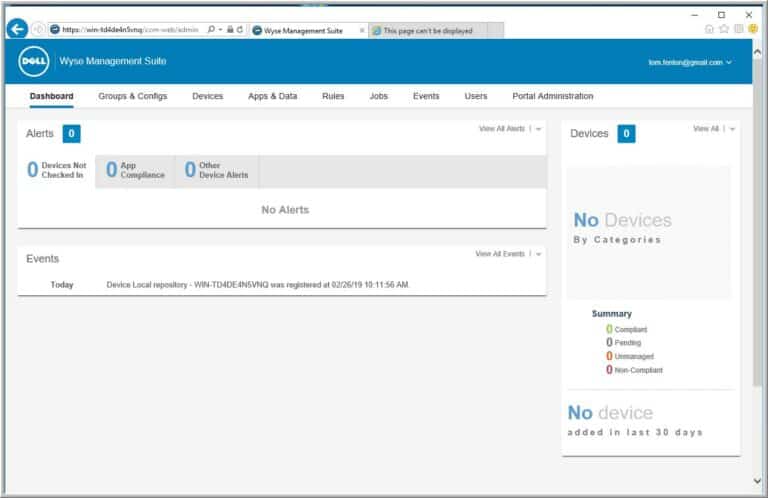Click the Alerts count badge
Screen dimensions: 768x498
[x=72, y=134]
